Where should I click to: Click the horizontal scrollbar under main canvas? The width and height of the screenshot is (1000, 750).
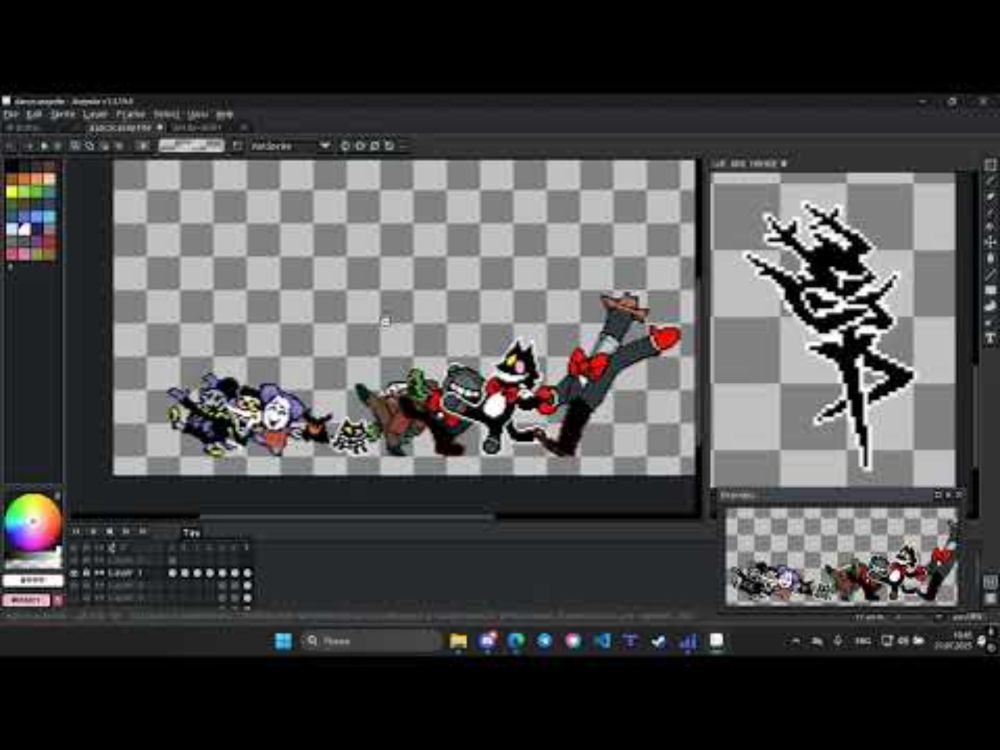pyautogui.click(x=348, y=516)
